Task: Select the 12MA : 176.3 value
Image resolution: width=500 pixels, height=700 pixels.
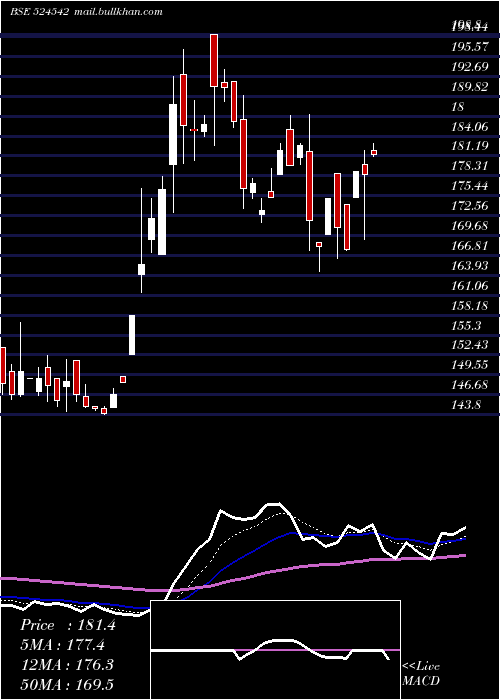Action: (66, 665)
